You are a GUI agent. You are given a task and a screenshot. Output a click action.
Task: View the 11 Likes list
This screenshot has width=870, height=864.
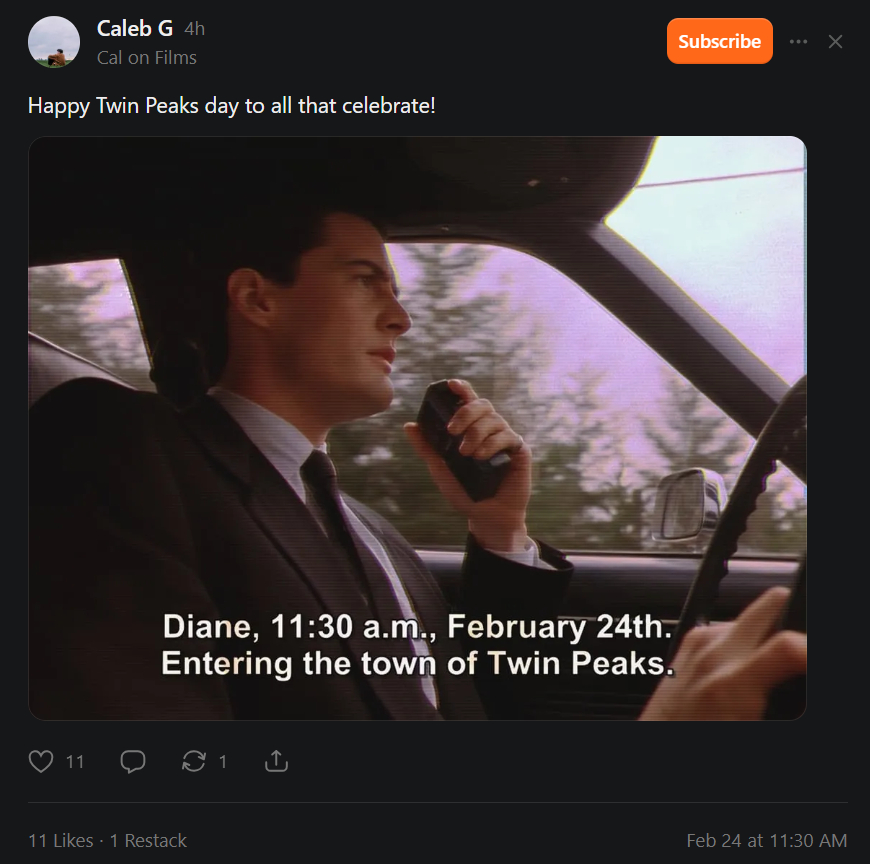click(60, 841)
